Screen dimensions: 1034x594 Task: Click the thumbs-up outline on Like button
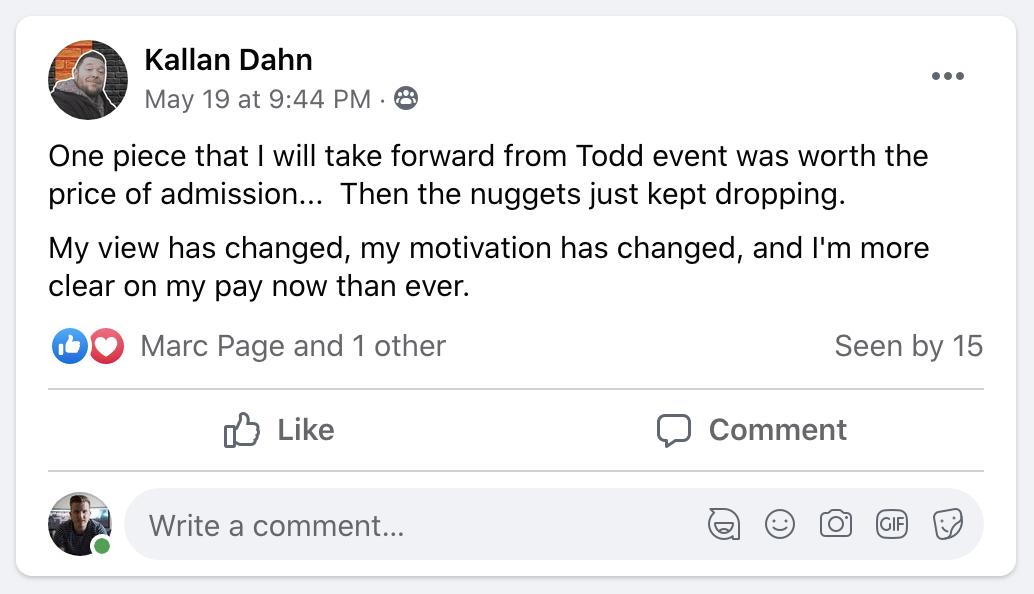tap(241, 430)
